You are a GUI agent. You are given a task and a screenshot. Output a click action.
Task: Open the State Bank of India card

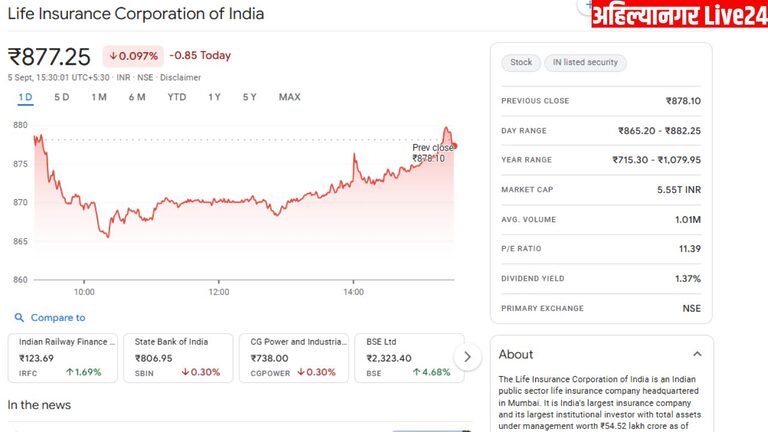[179, 358]
